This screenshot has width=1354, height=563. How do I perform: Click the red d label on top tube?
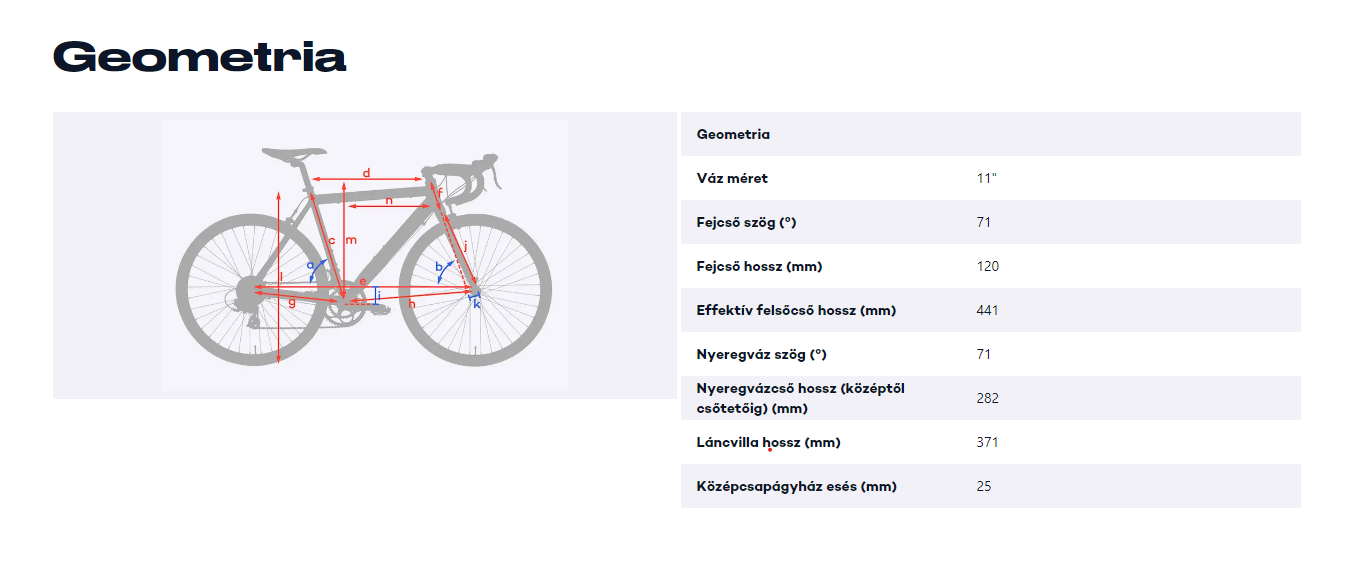[x=366, y=173]
